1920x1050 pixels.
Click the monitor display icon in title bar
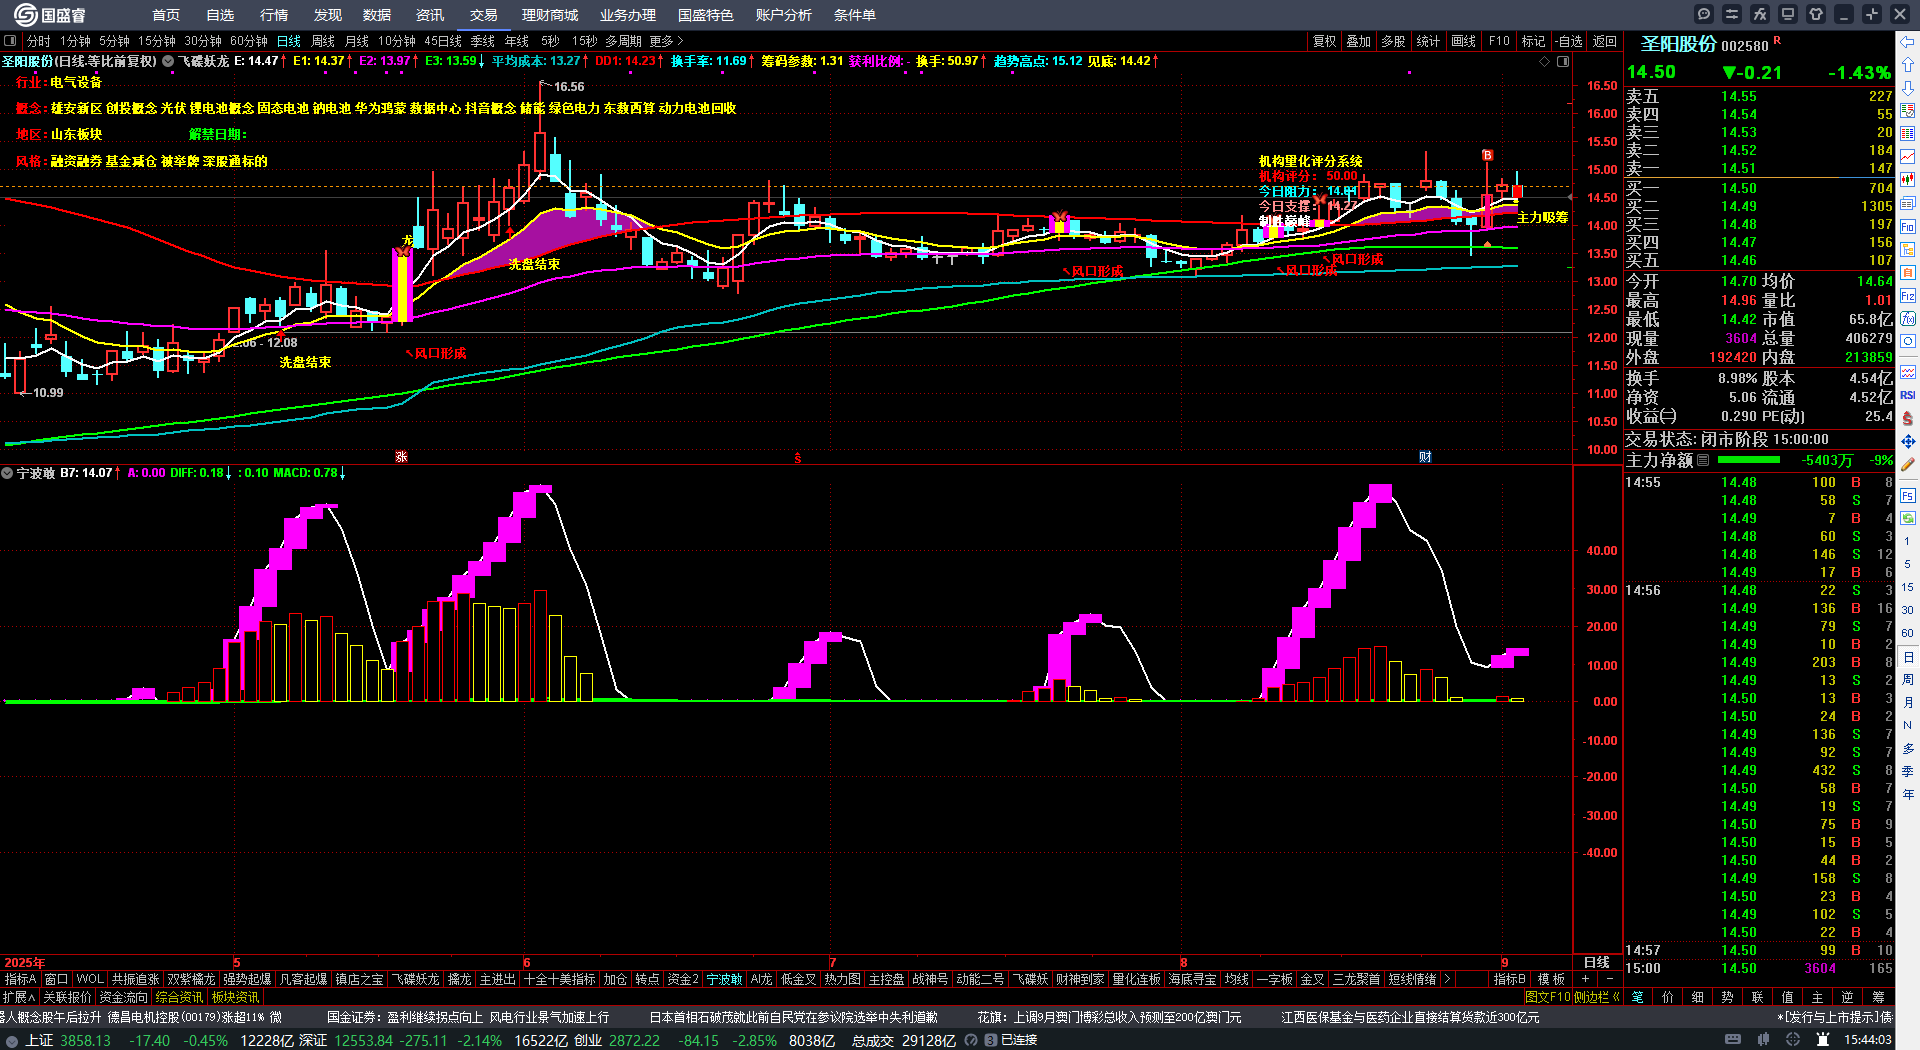point(1788,14)
